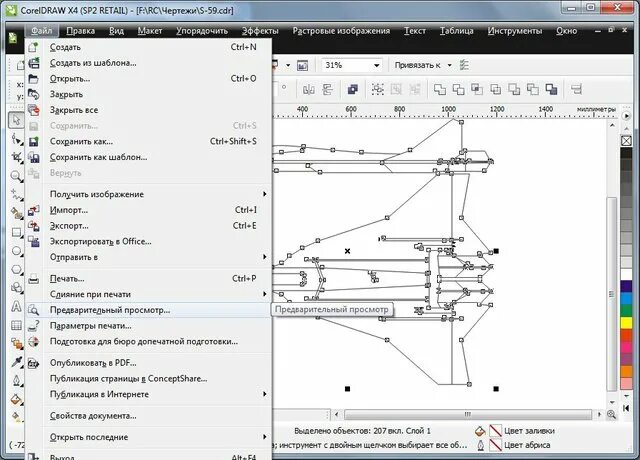Choose Открыть... from File menu
Screen dimensions: 640x460
[149, 78]
